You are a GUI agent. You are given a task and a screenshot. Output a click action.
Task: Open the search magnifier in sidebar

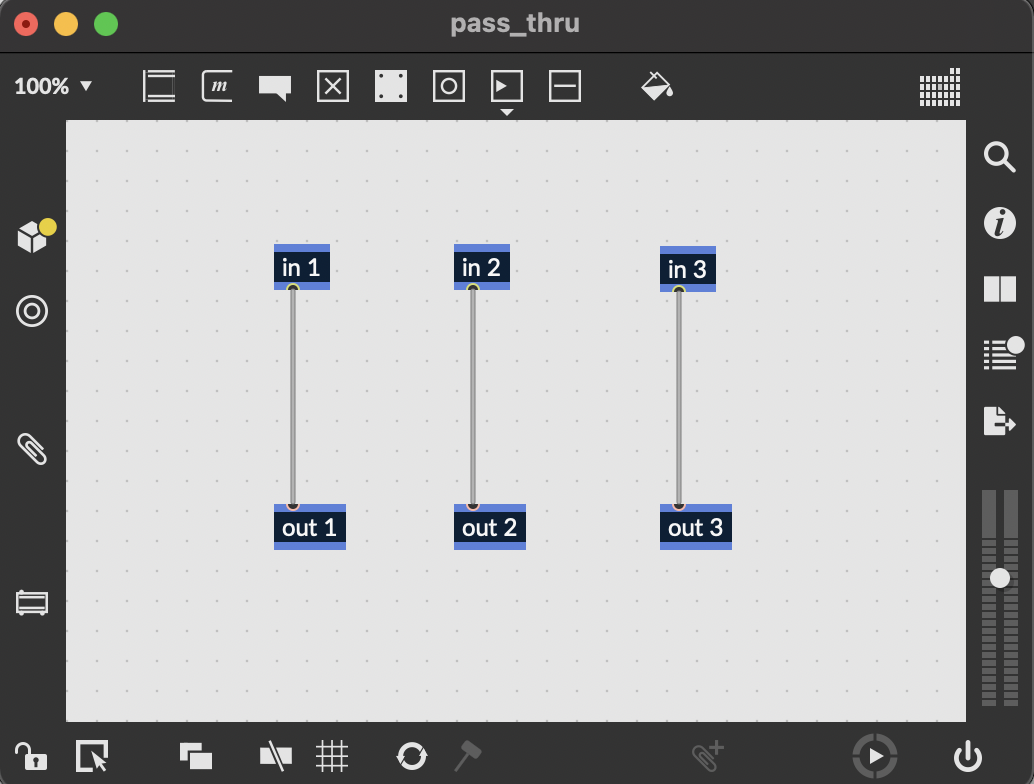pos(1000,157)
